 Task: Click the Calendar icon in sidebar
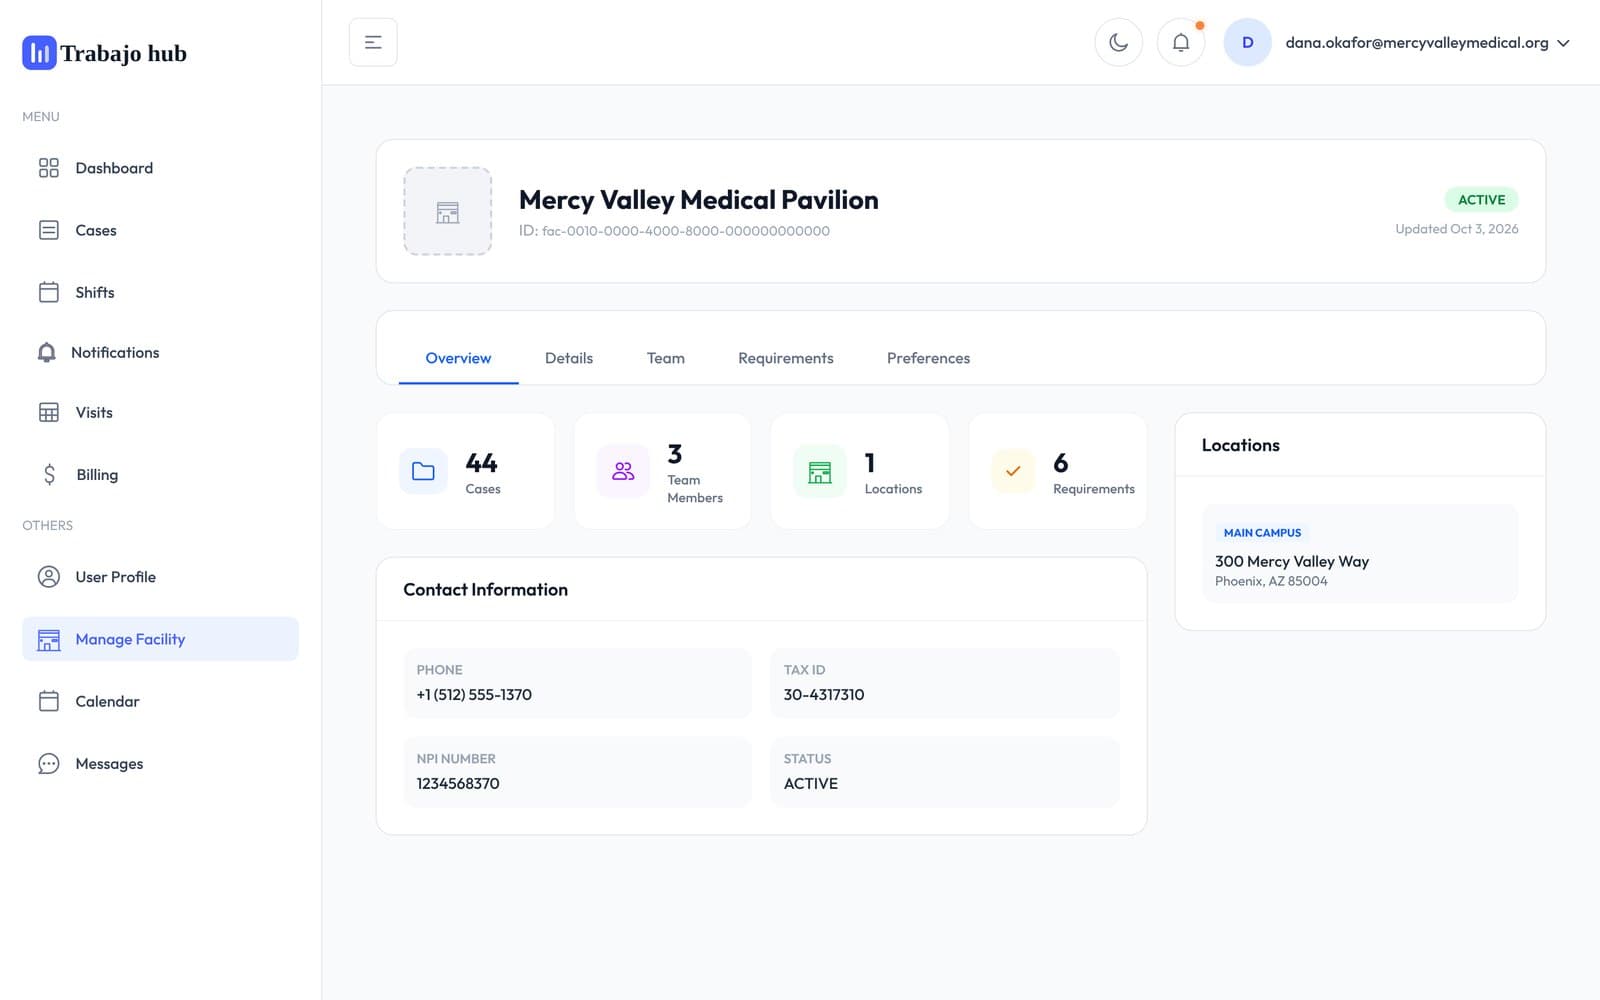coord(48,701)
